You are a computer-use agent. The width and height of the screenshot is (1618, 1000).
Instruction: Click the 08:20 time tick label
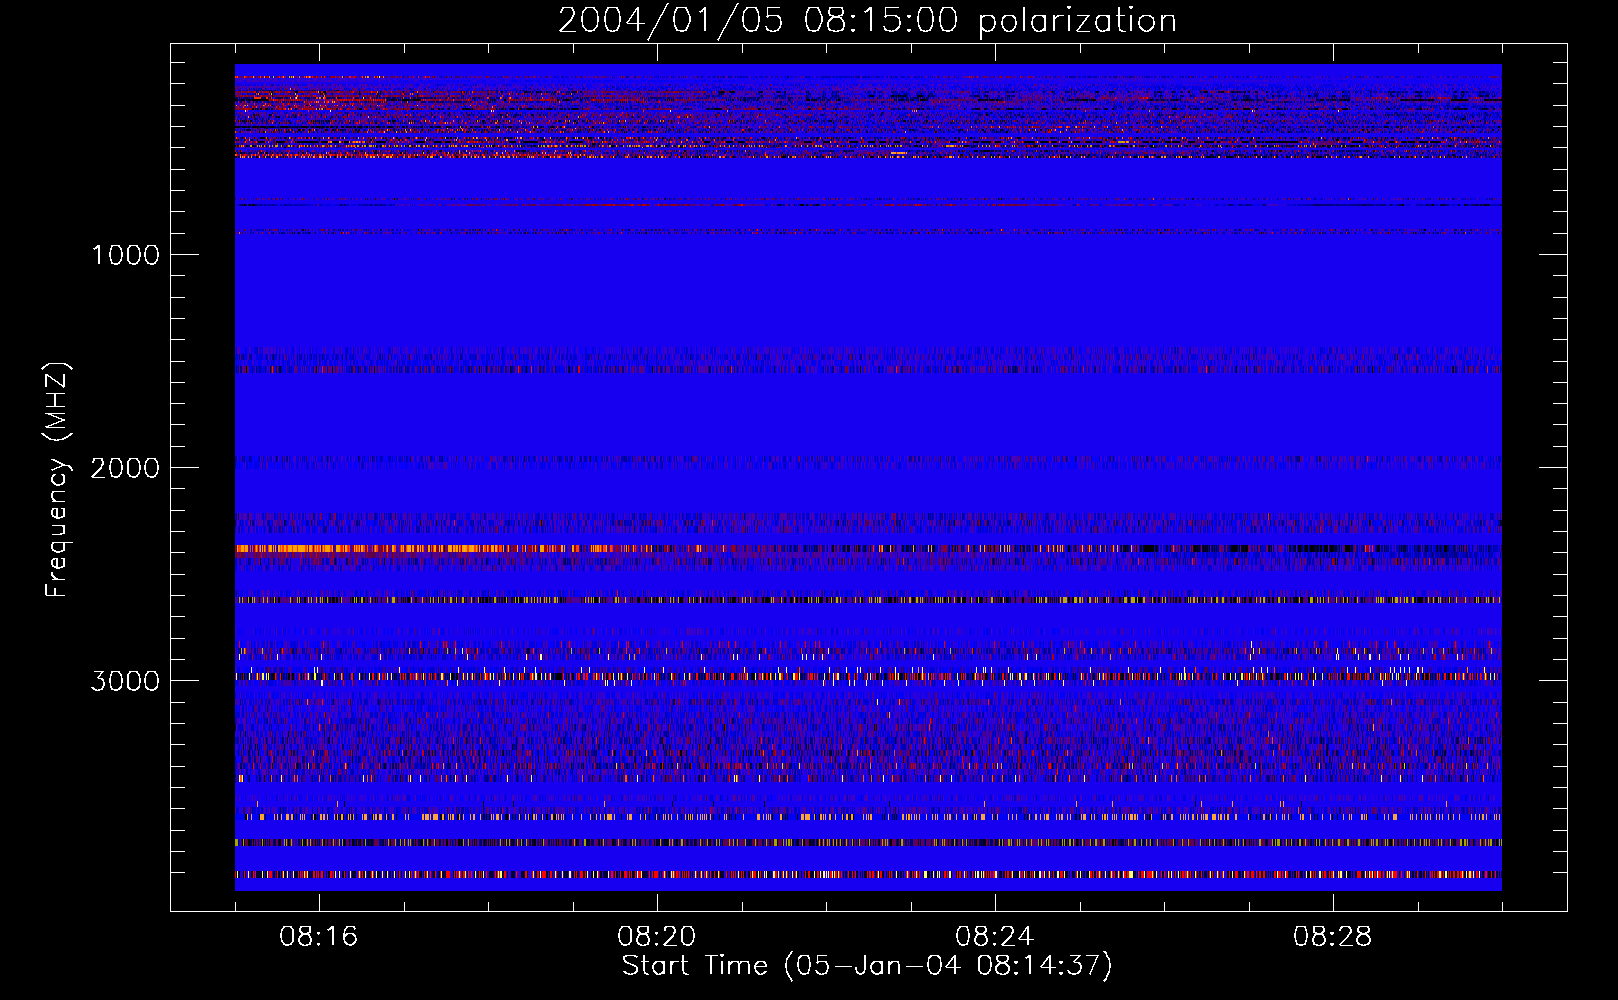point(657,937)
